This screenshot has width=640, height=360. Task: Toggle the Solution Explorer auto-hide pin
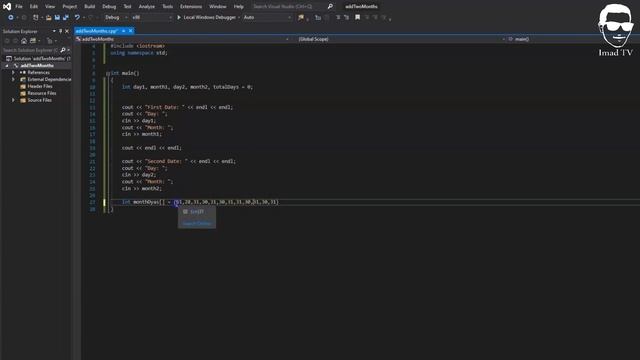(60, 31)
